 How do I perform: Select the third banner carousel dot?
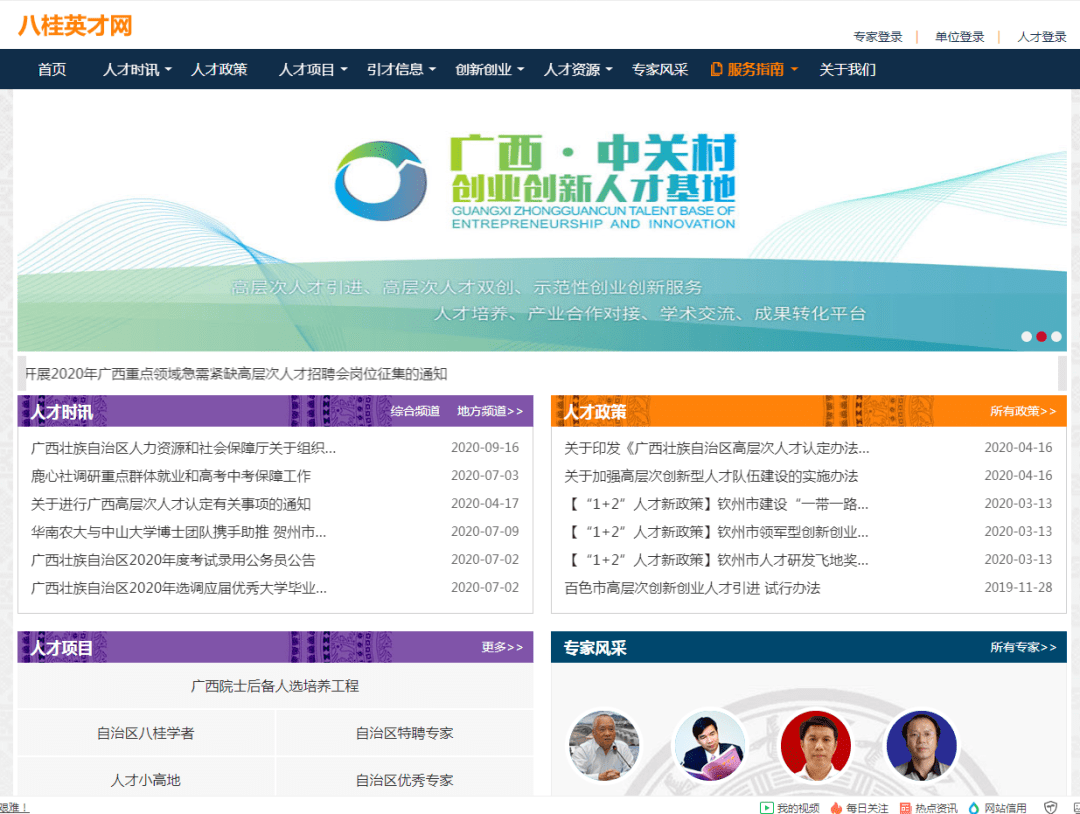tap(1057, 337)
